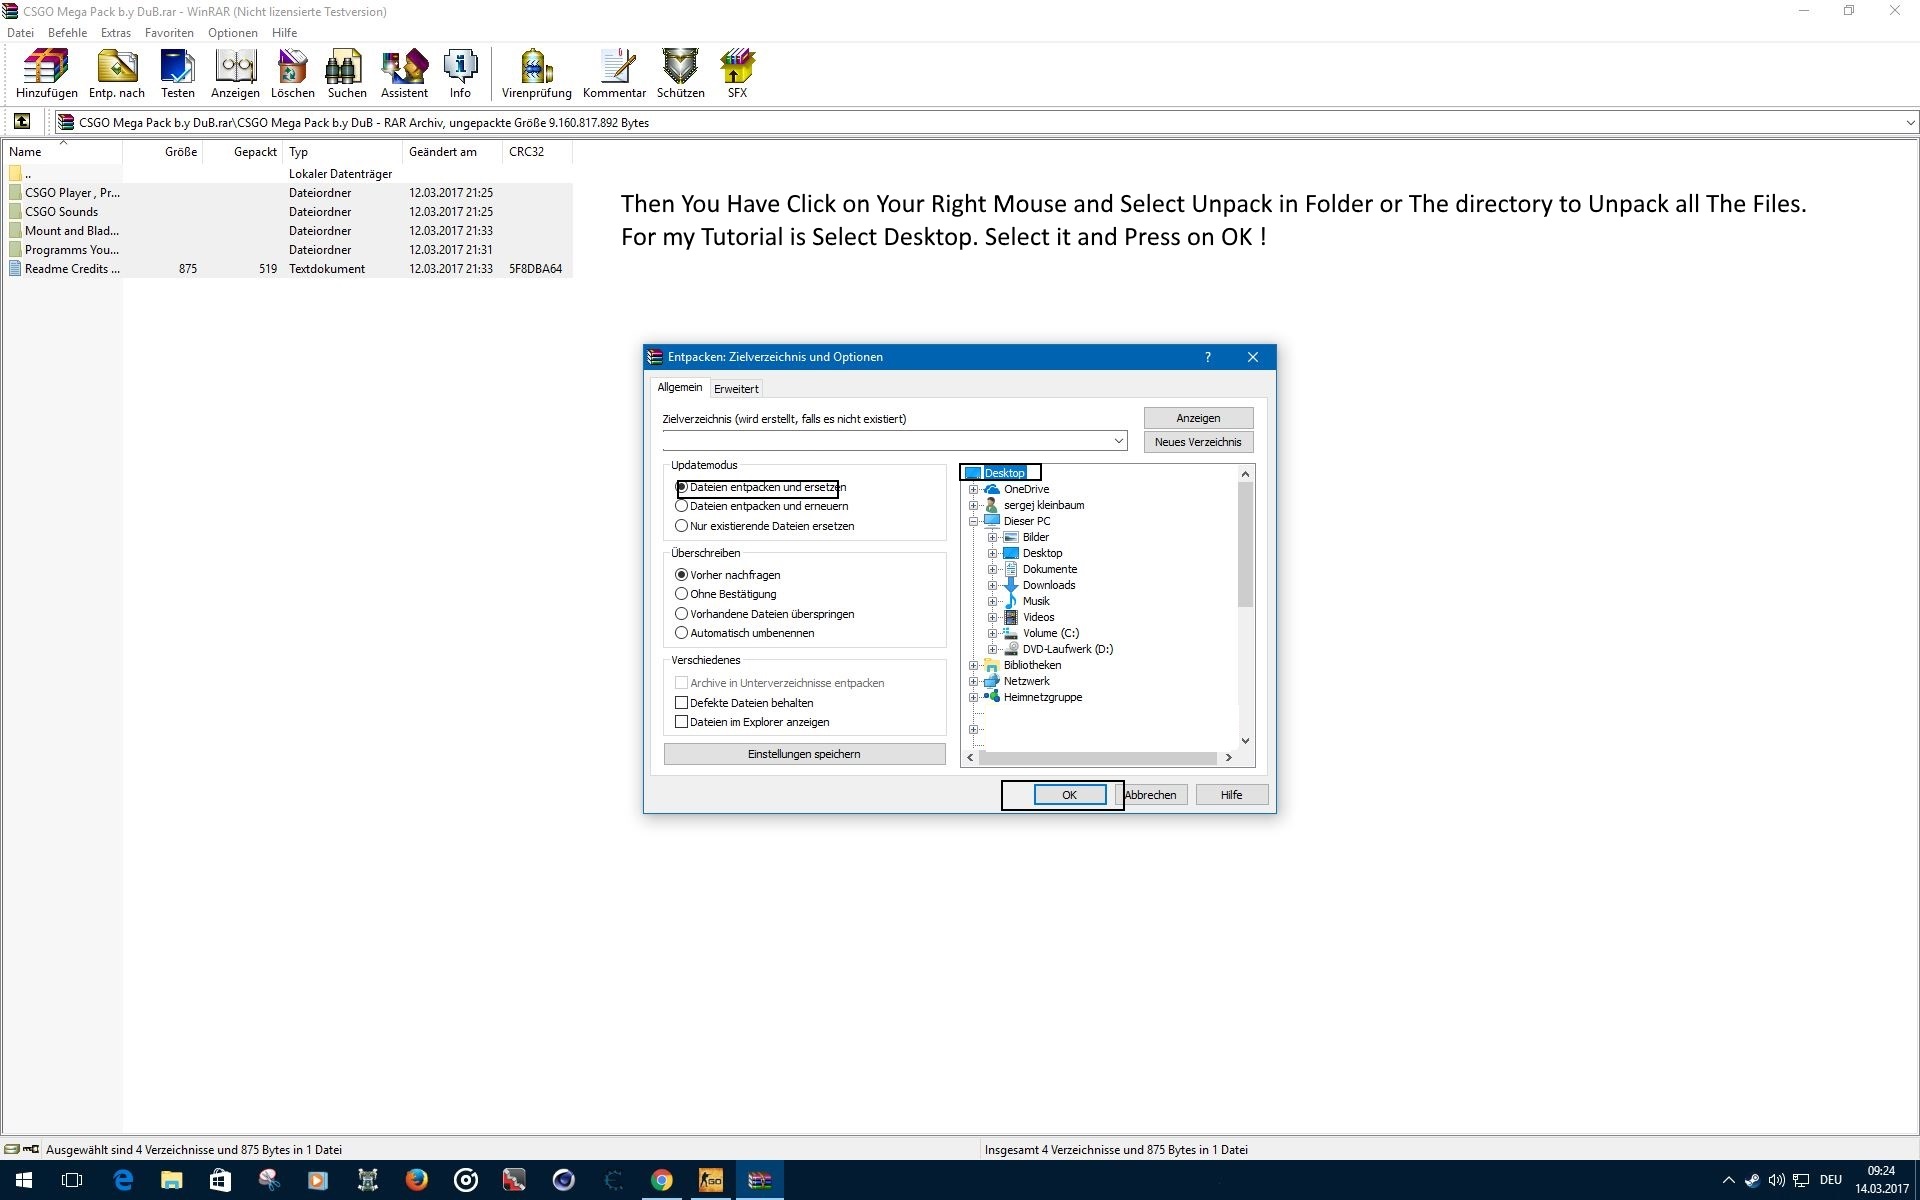Viewport: 1920px width, 1200px height.
Task: Click the Kommentar toolbar icon
Action: [614, 74]
